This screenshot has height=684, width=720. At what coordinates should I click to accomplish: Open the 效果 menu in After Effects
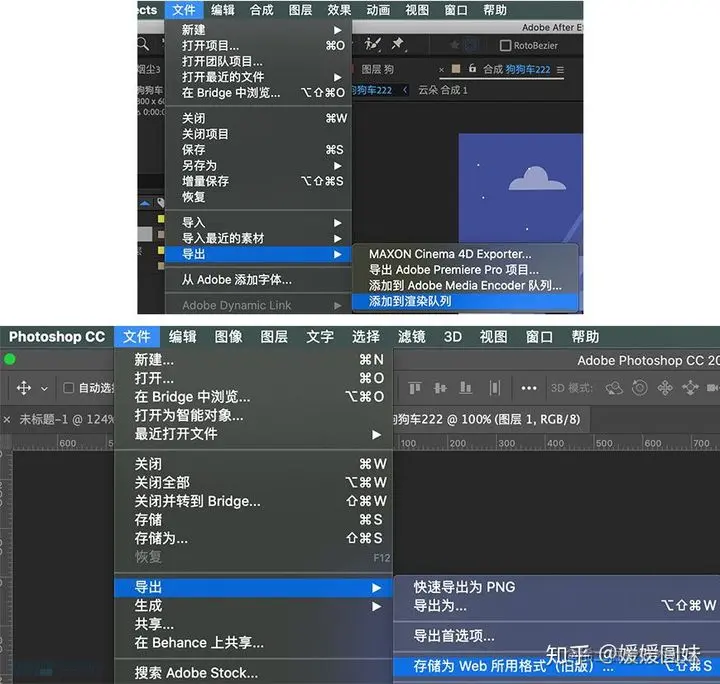339,10
